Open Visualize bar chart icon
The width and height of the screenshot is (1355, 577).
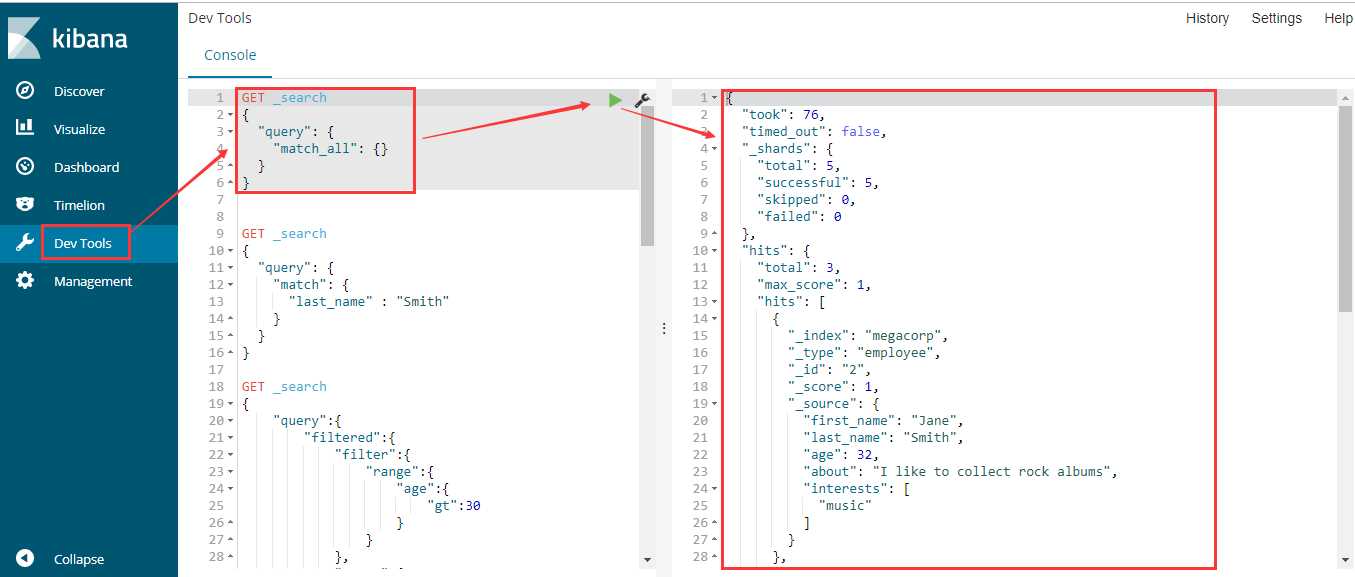(x=26, y=128)
